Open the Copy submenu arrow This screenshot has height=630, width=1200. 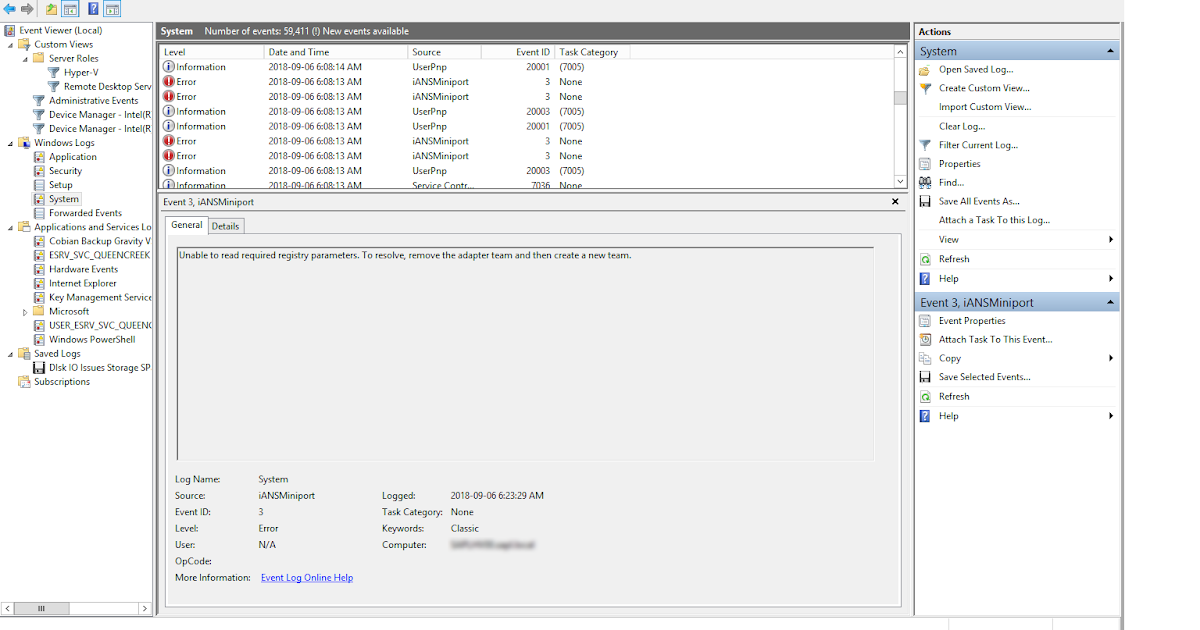pos(1109,358)
